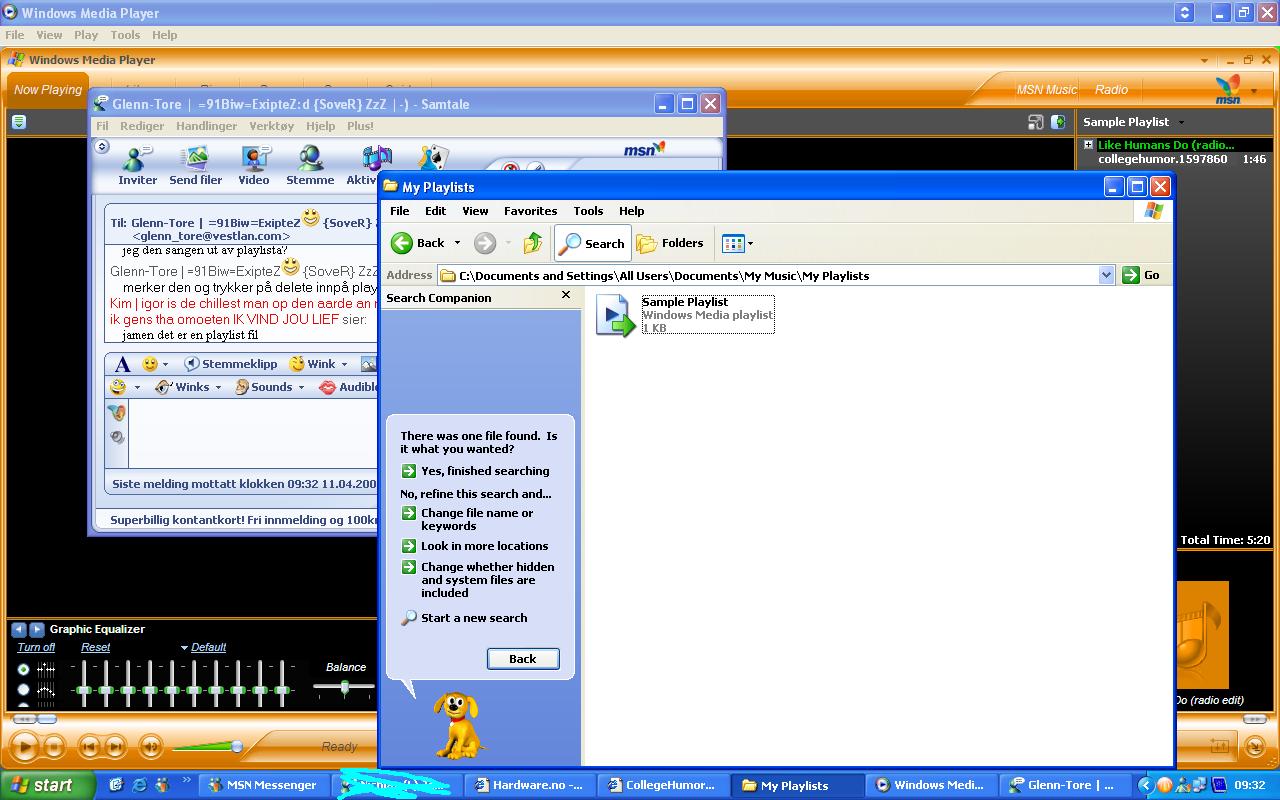Screen dimensions: 1280x800
Task: Click the Go arrow button in address bar
Action: 1131,275
